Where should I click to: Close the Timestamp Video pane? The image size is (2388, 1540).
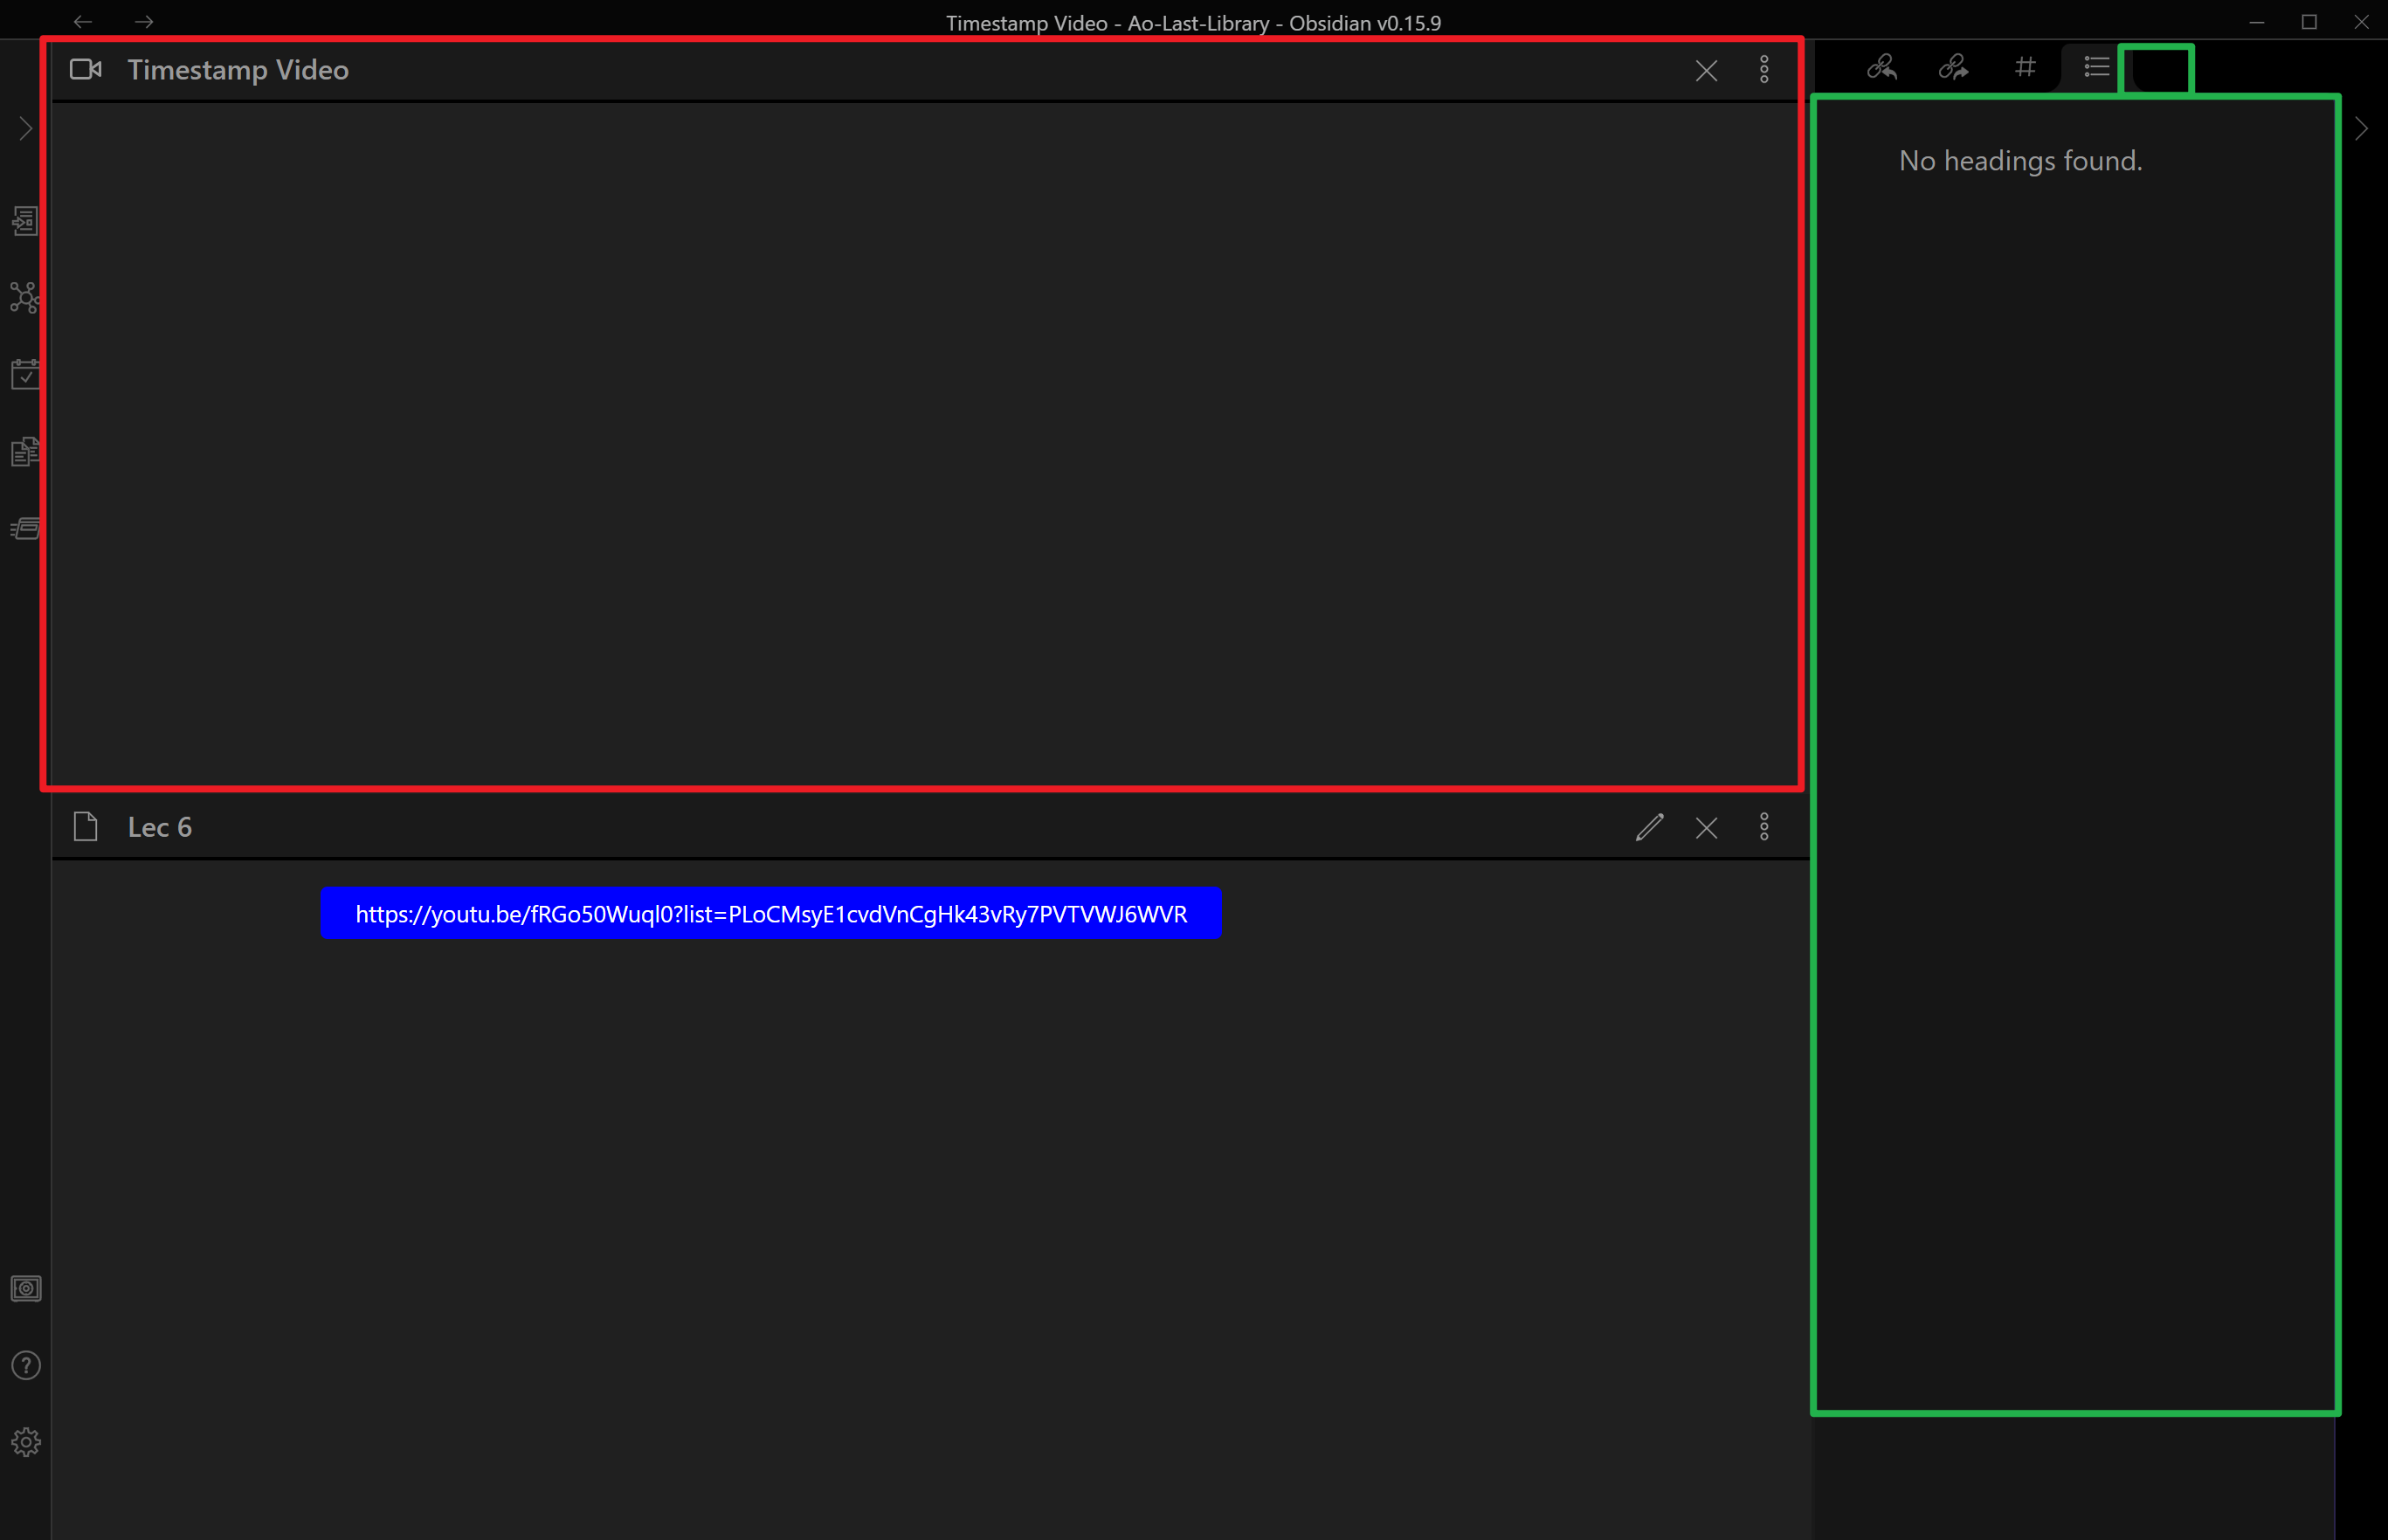[1705, 70]
